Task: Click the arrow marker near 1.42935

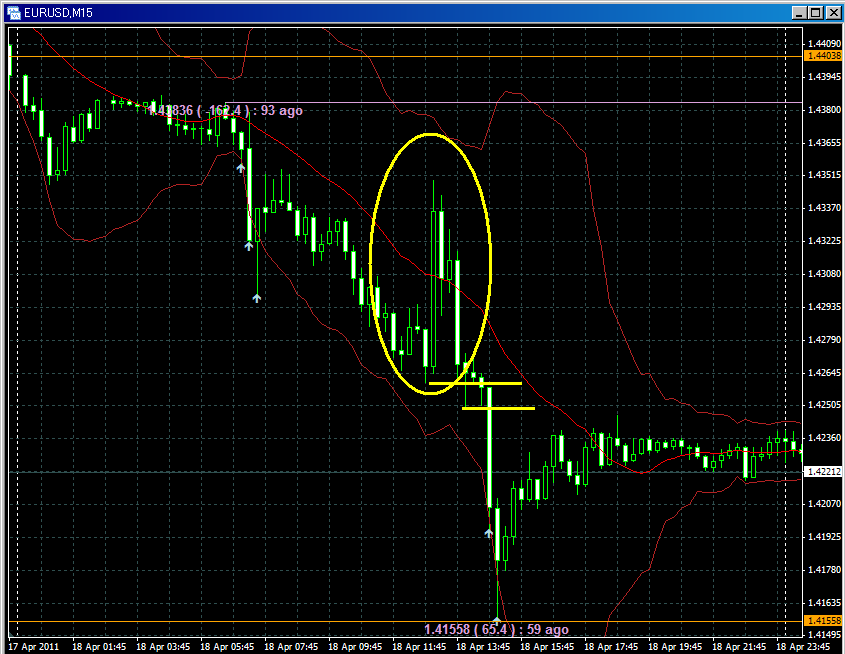Action: (x=256, y=297)
